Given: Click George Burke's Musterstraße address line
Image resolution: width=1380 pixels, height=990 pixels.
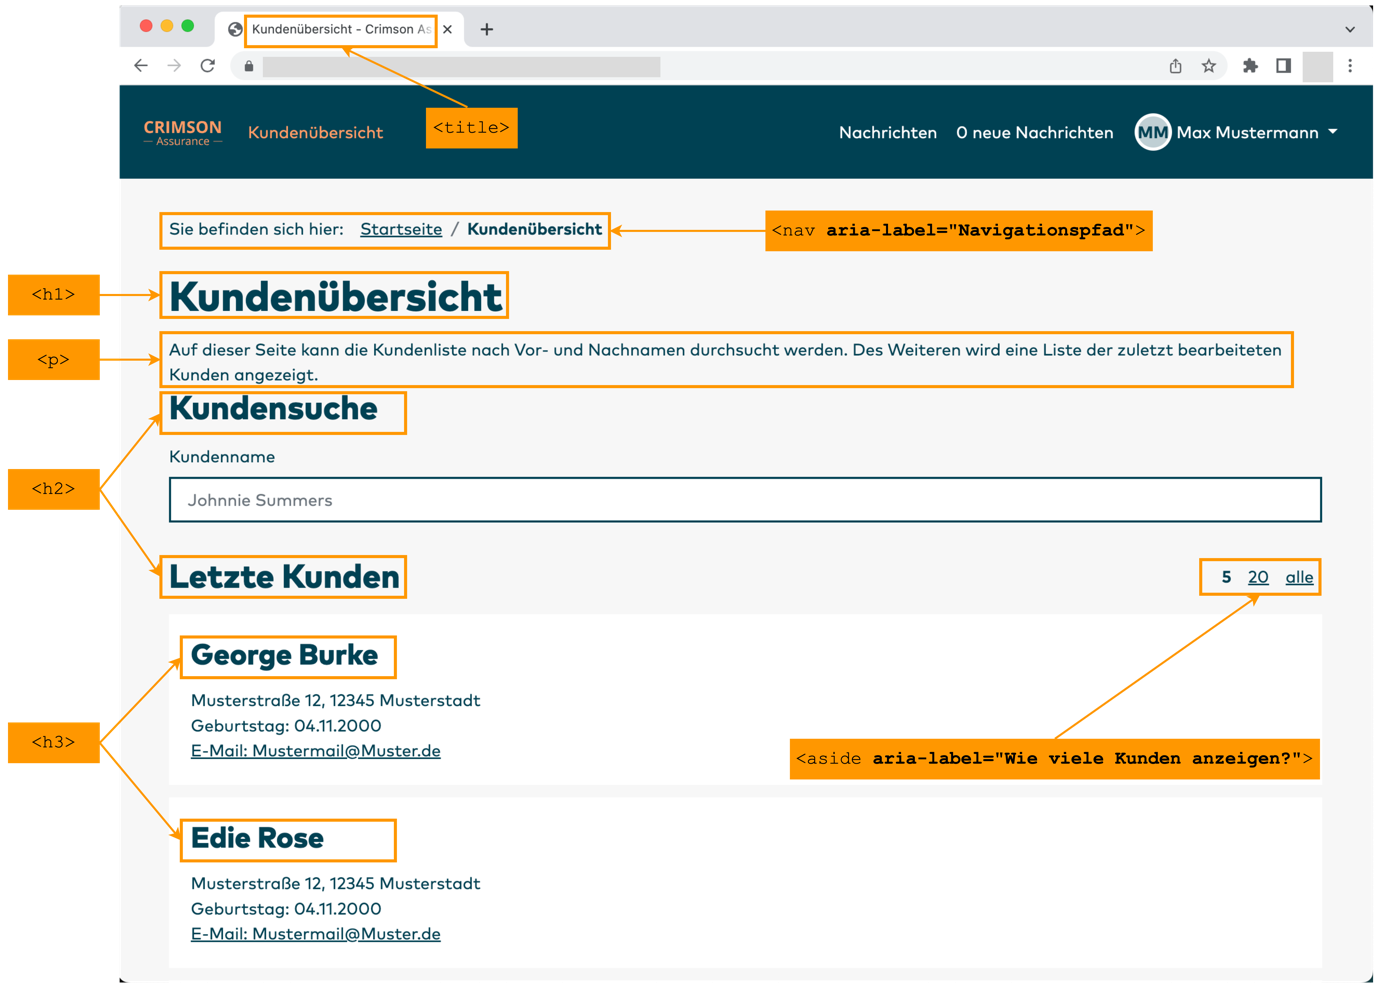Looking at the screenshot, I should [336, 701].
